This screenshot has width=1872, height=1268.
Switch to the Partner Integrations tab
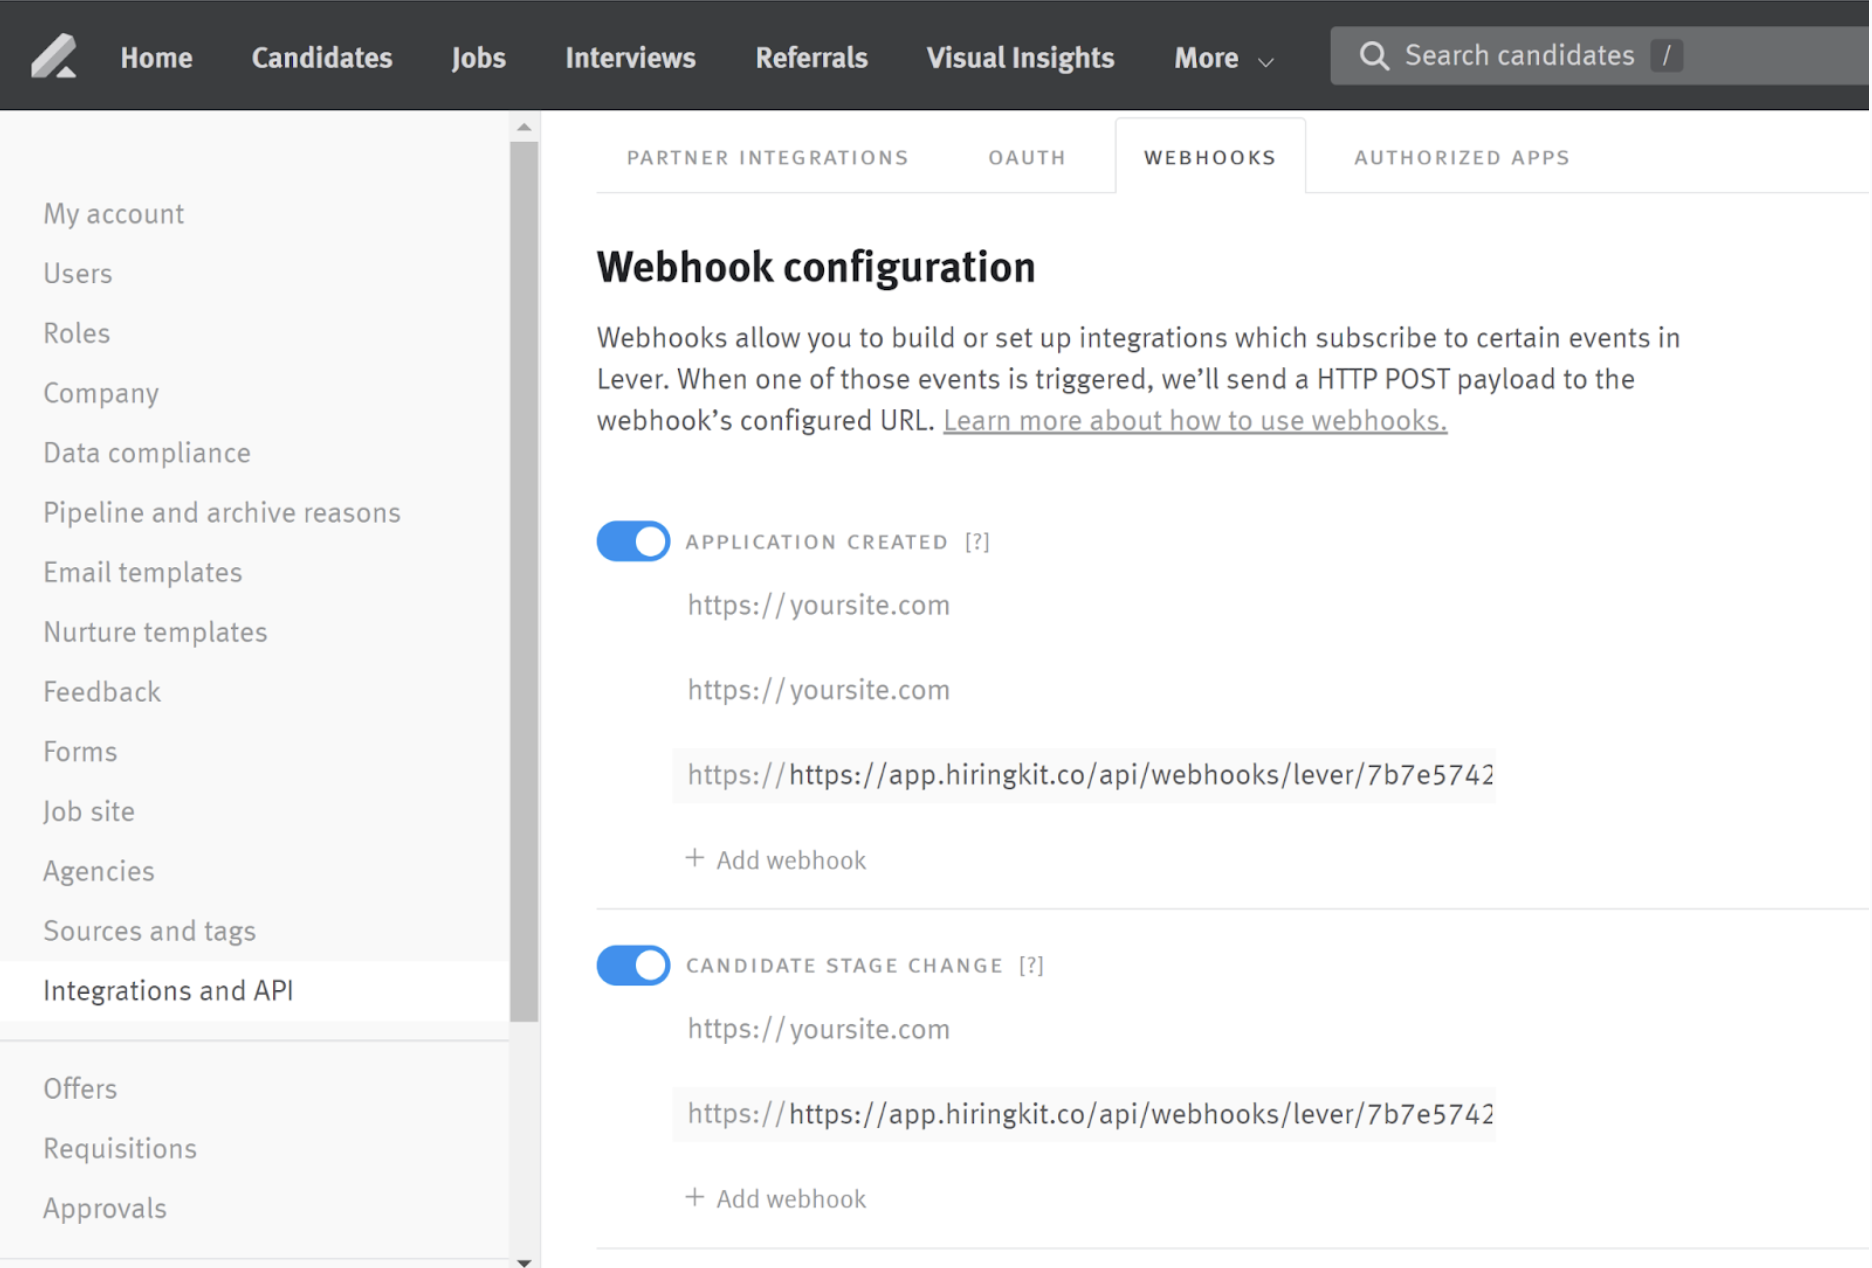(x=767, y=158)
